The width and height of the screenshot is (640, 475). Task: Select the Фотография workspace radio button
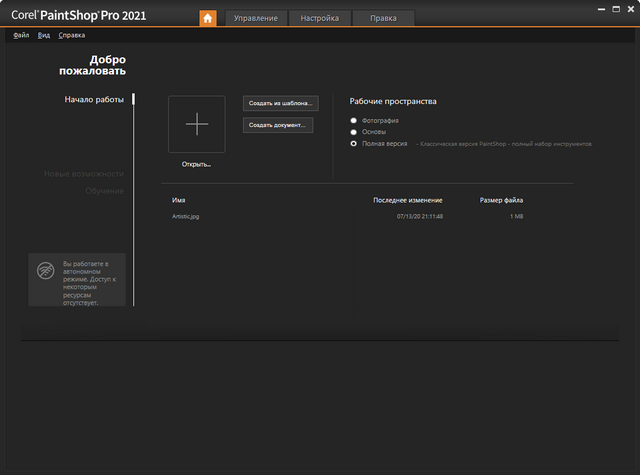click(x=353, y=120)
